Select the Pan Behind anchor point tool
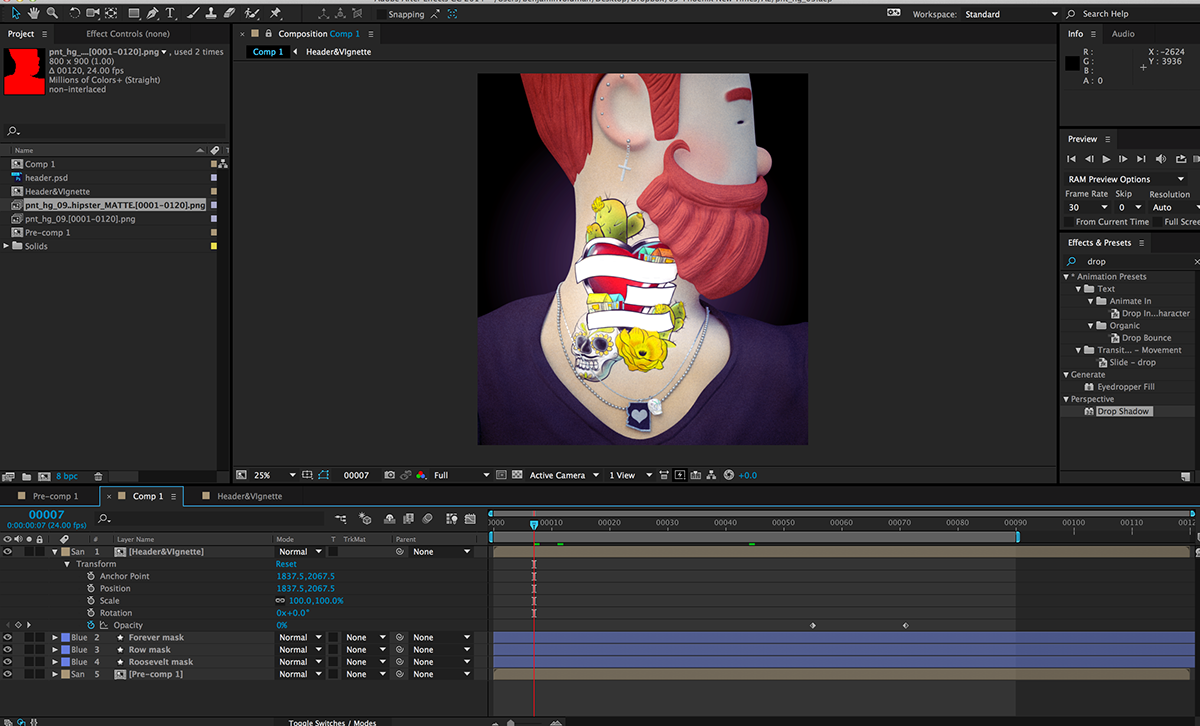This screenshot has width=1200, height=726. click(111, 14)
